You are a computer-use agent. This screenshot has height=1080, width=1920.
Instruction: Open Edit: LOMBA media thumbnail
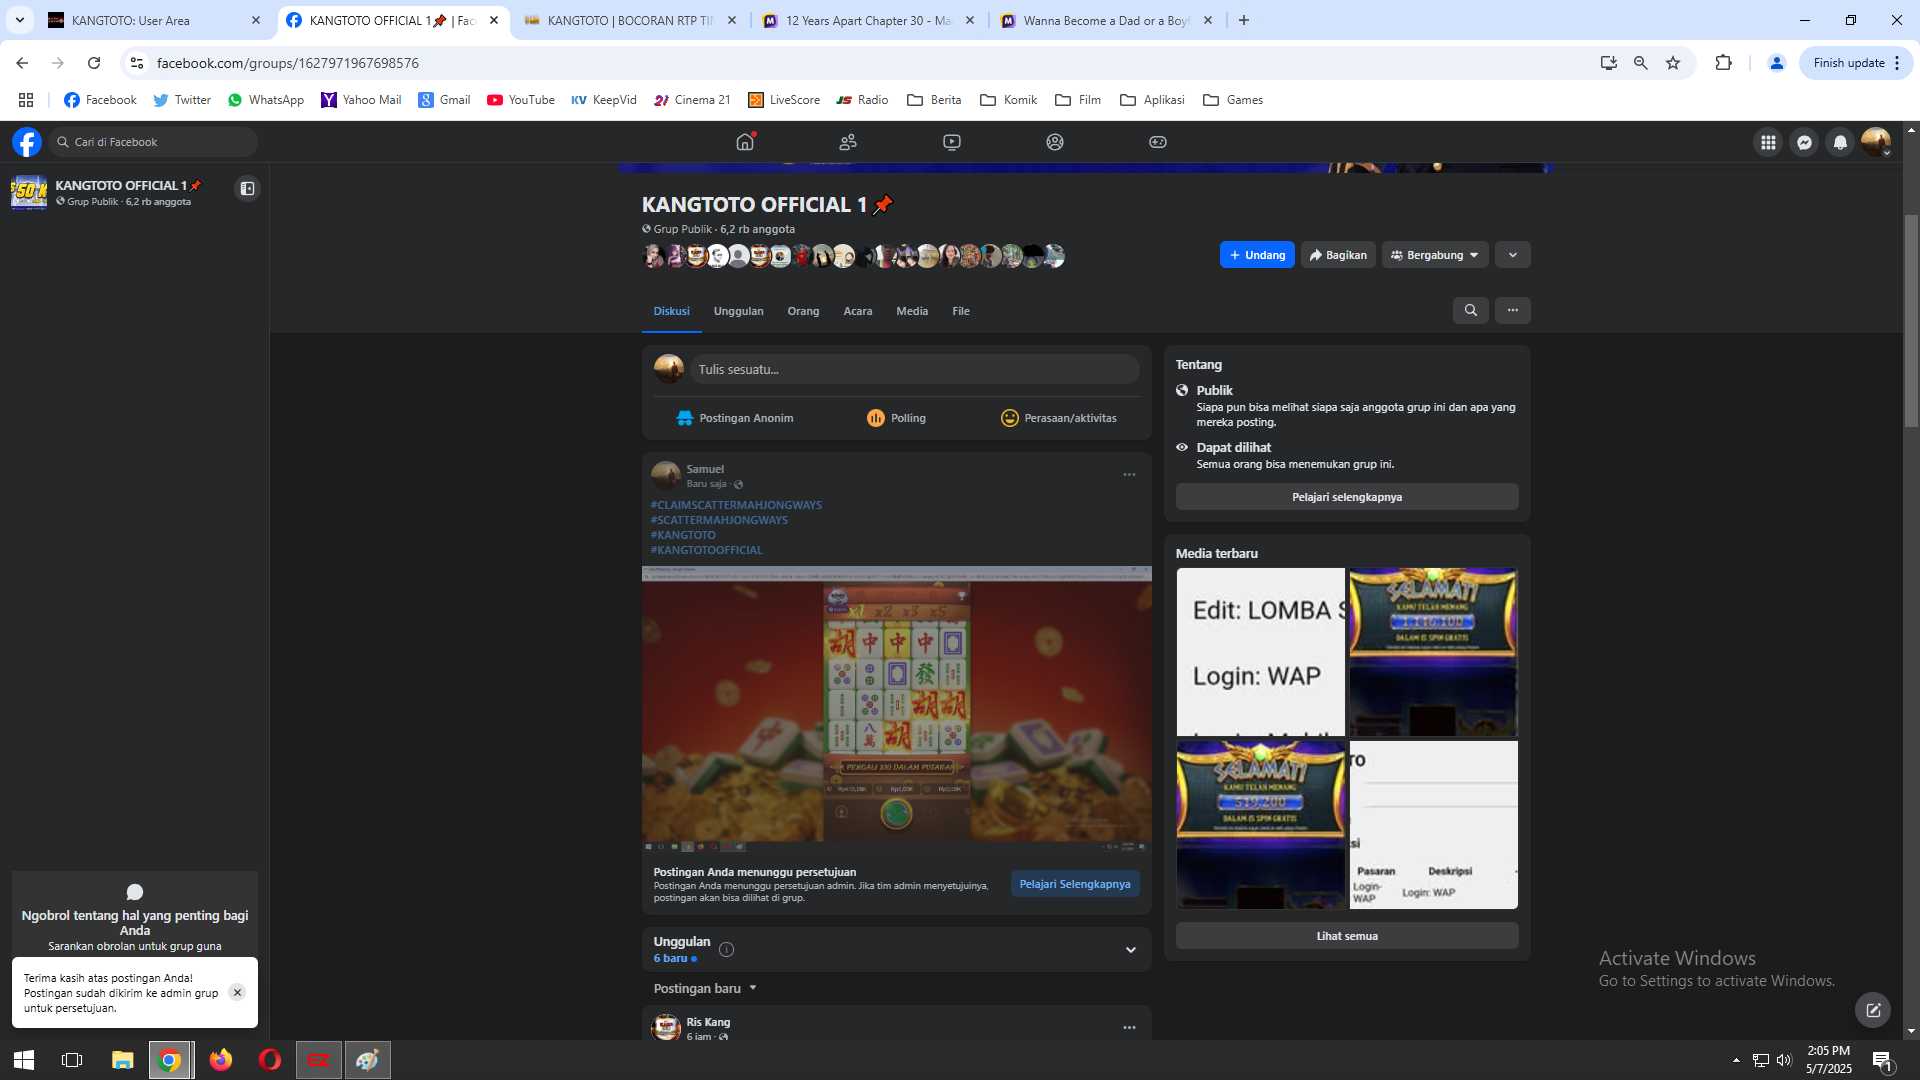(x=1260, y=652)
